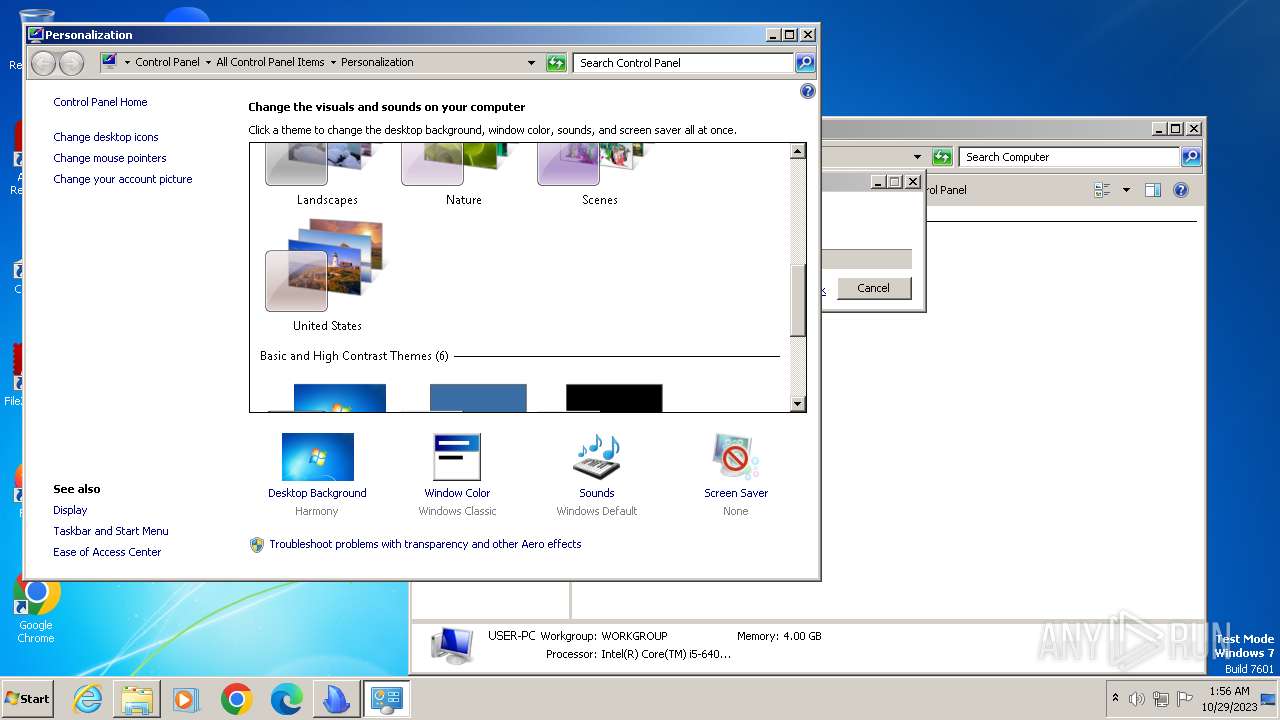This screenshot has height=720, width=1280.
Task: Select the Nature theme
Action: click(x=464, y=174)
